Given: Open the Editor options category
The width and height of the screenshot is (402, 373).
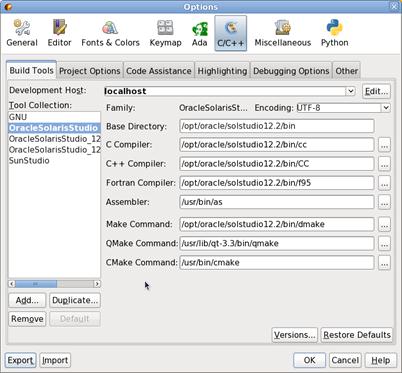Looking at the screenshot, I should [59, 33].
